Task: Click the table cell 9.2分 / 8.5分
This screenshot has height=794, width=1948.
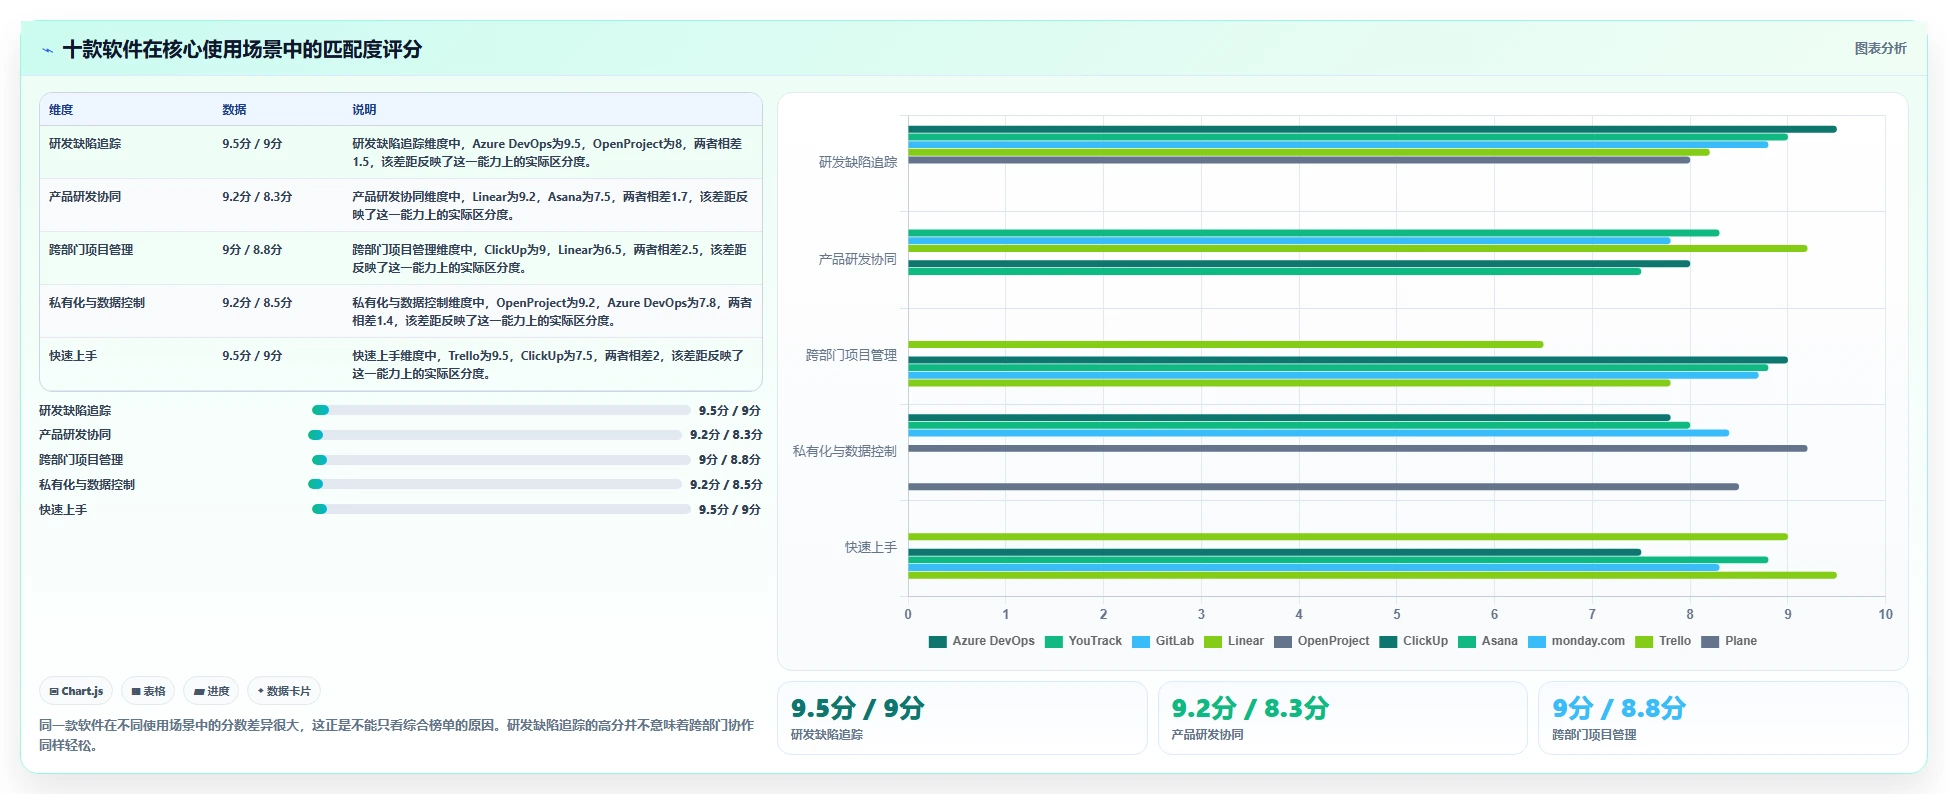Action: [257, 303]
